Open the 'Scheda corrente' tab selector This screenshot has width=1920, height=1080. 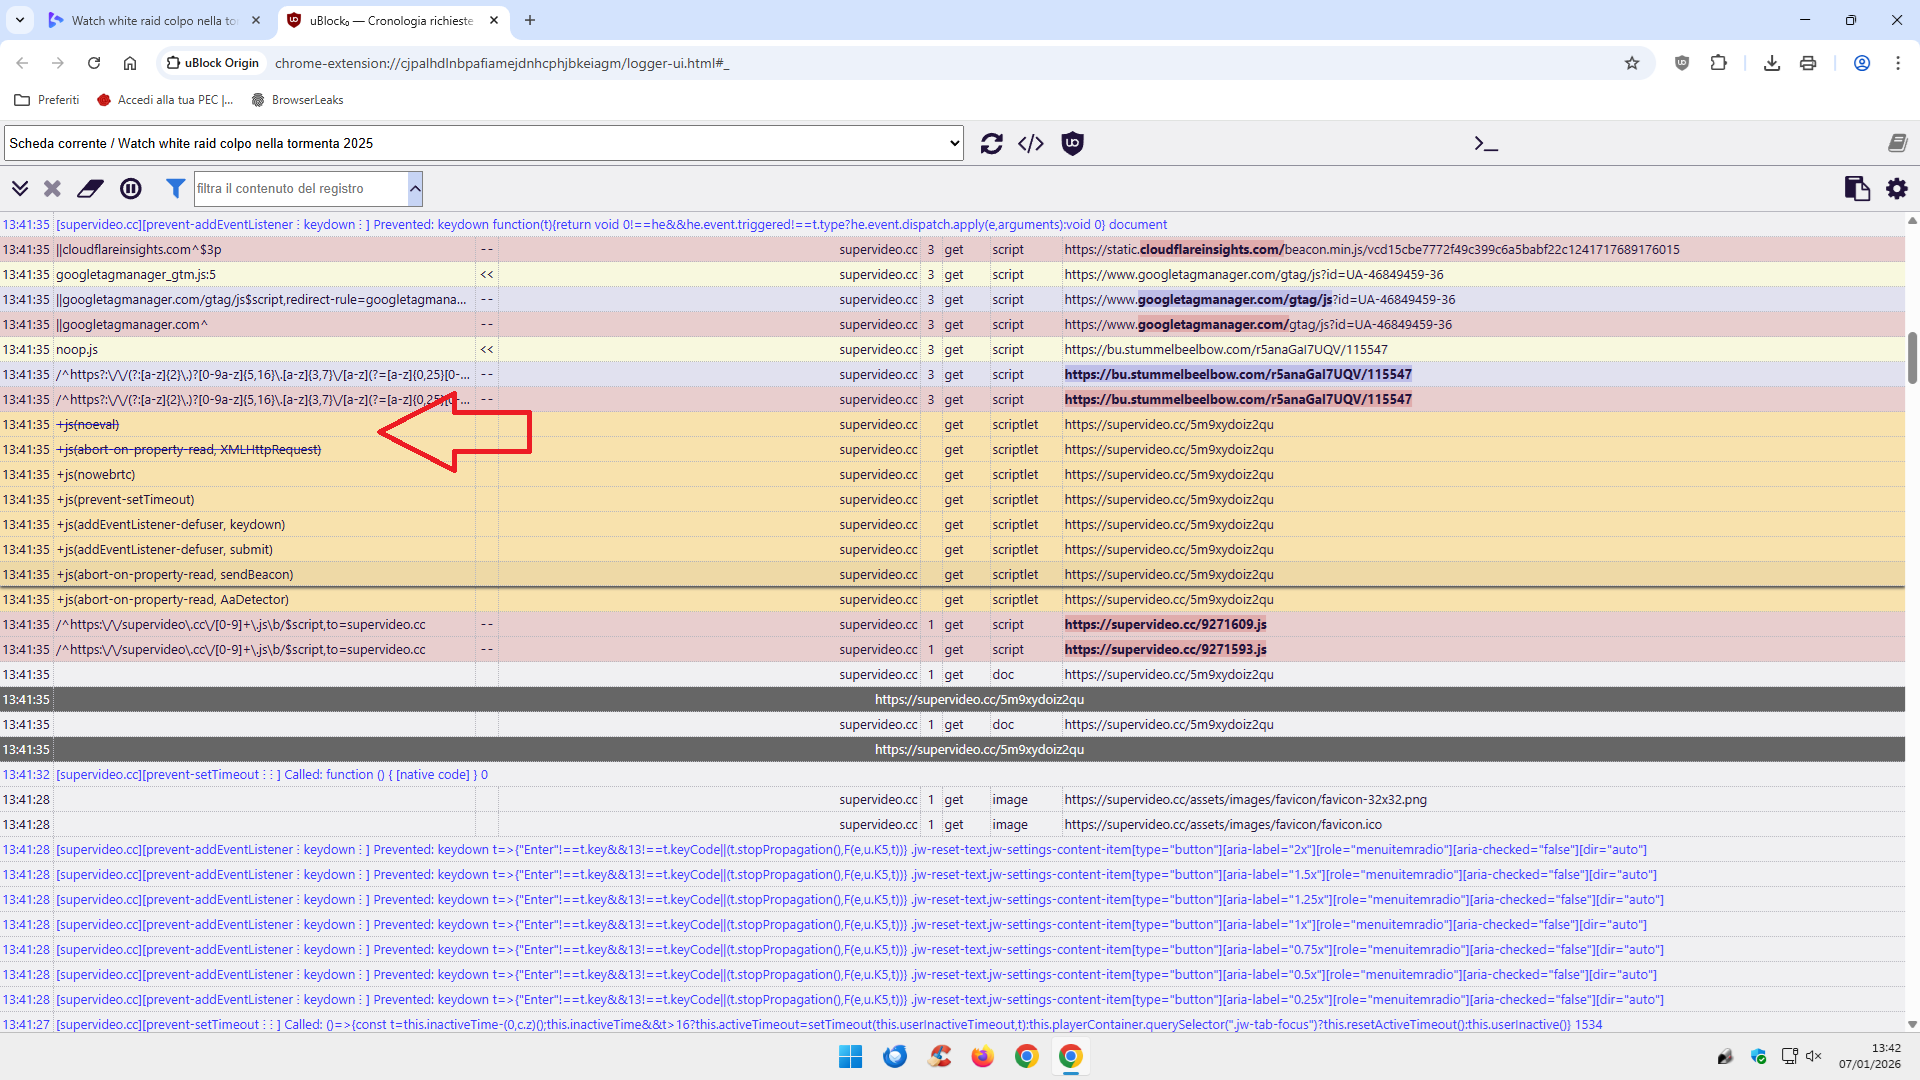tap(484, 143)
